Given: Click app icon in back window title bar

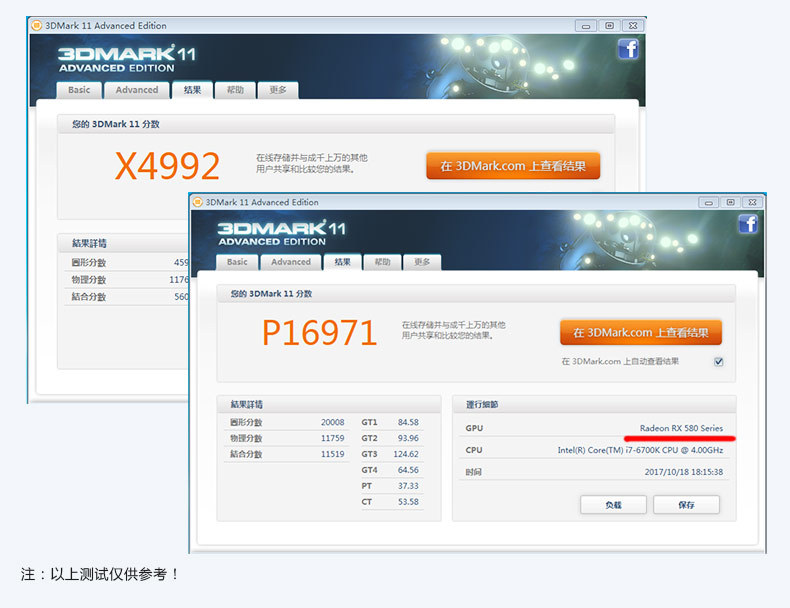Looking at the screenshot, I should [37, 25].
